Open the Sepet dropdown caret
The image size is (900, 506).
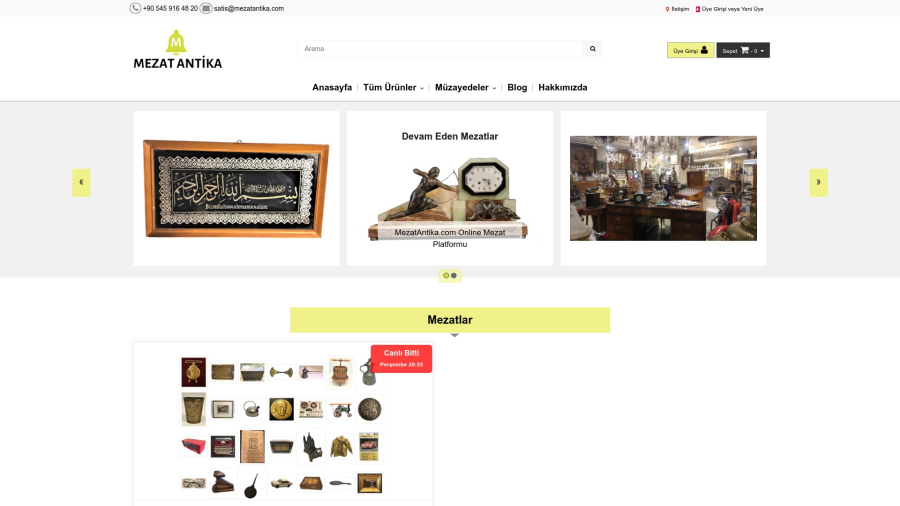click(762, 51)
